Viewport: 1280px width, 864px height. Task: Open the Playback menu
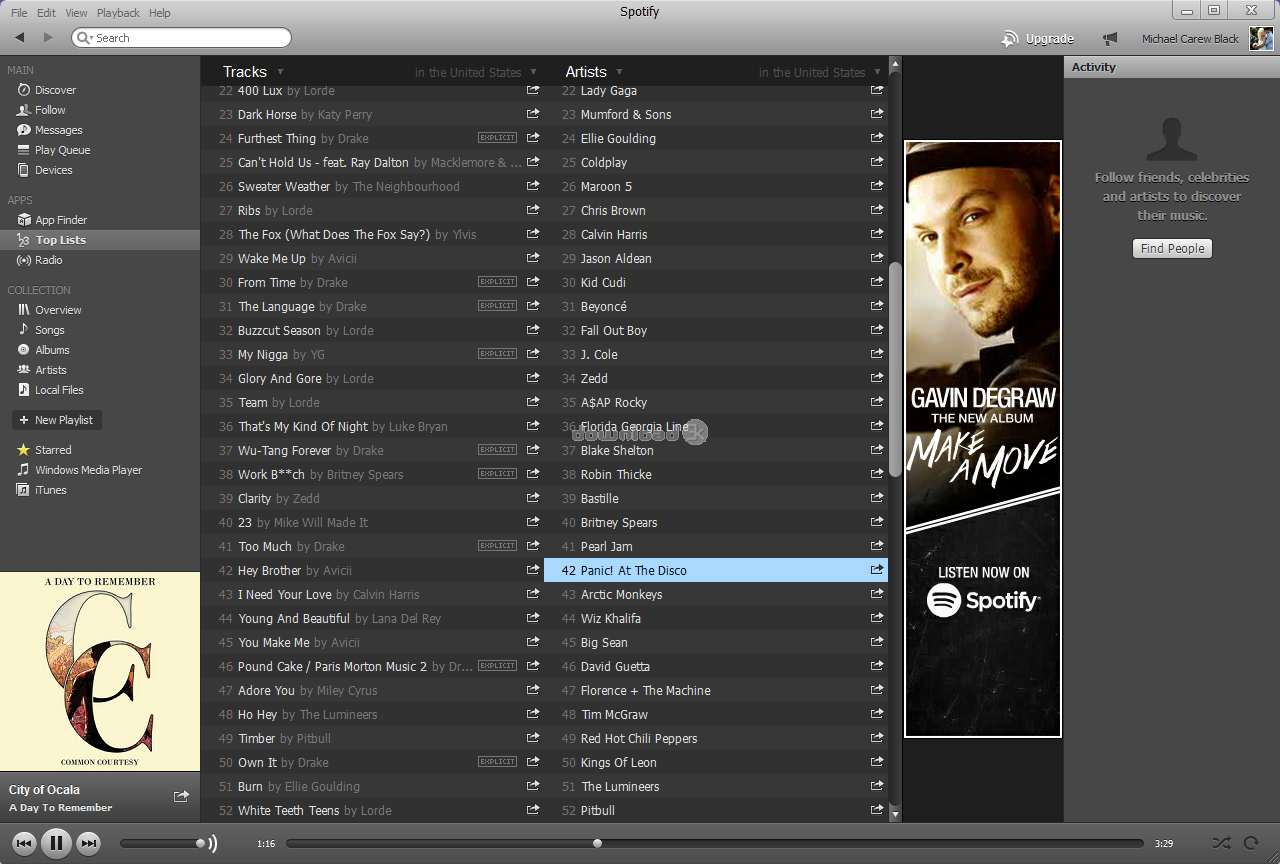click(x=117, y=12)
